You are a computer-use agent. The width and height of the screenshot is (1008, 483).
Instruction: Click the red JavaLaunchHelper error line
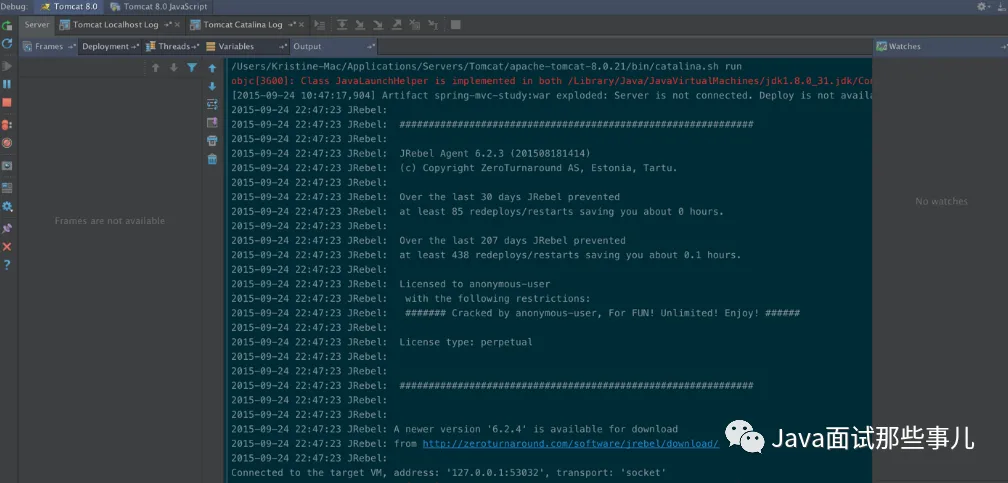click(x=551, y=81)
